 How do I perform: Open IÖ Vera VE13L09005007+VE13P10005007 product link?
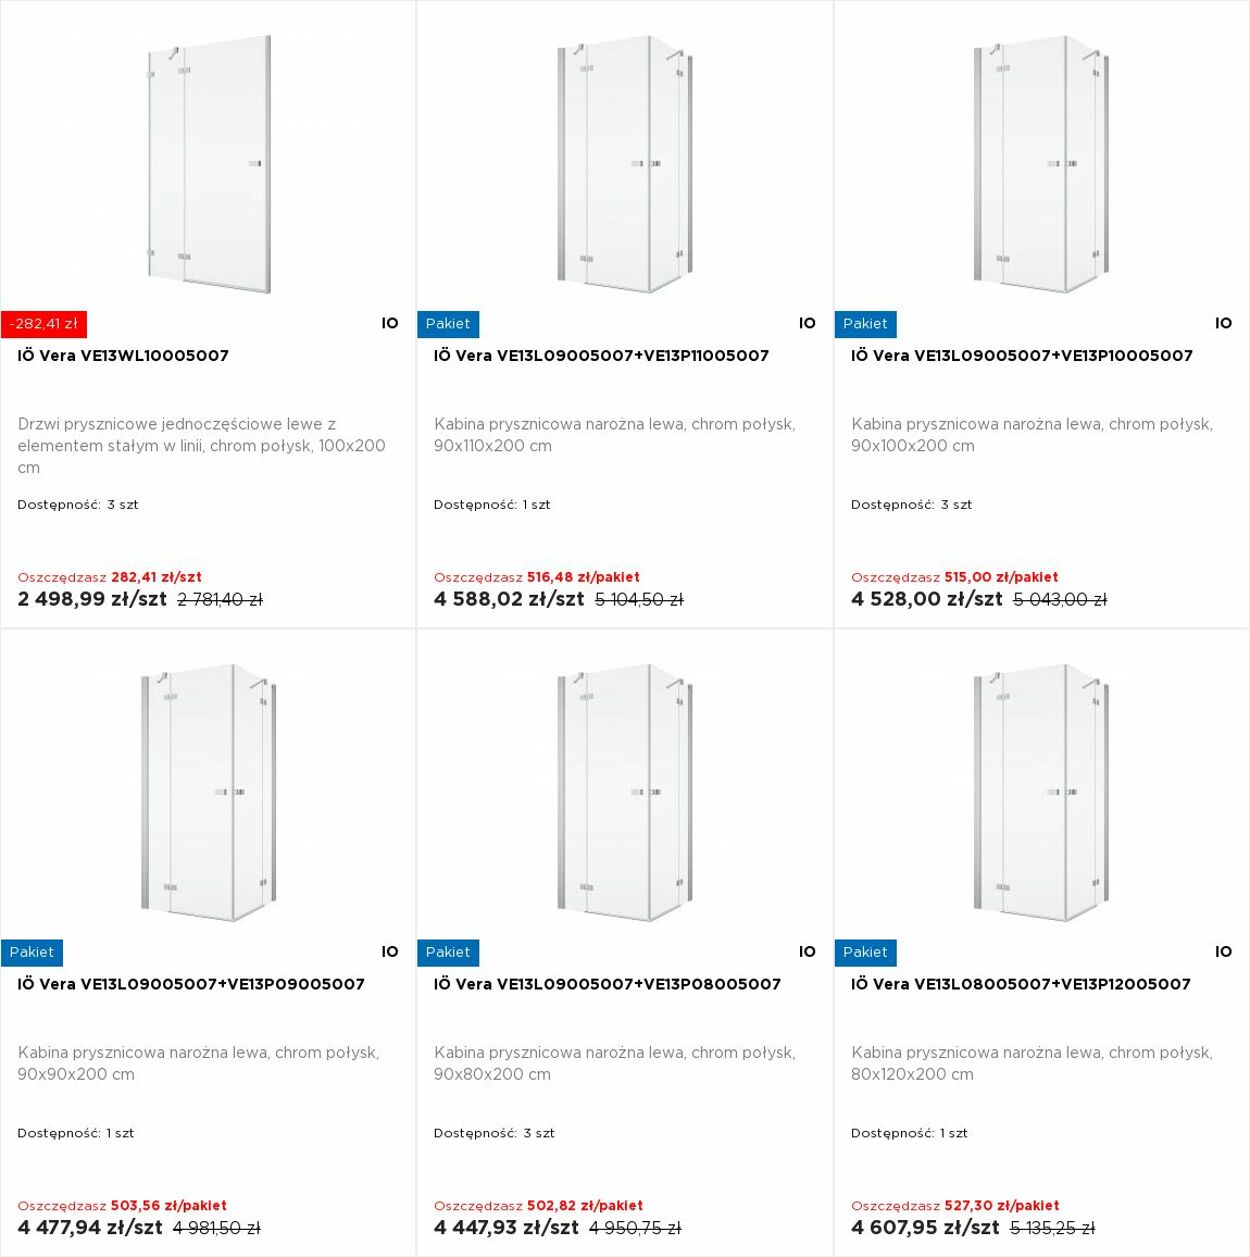[x=1021, y=356]
